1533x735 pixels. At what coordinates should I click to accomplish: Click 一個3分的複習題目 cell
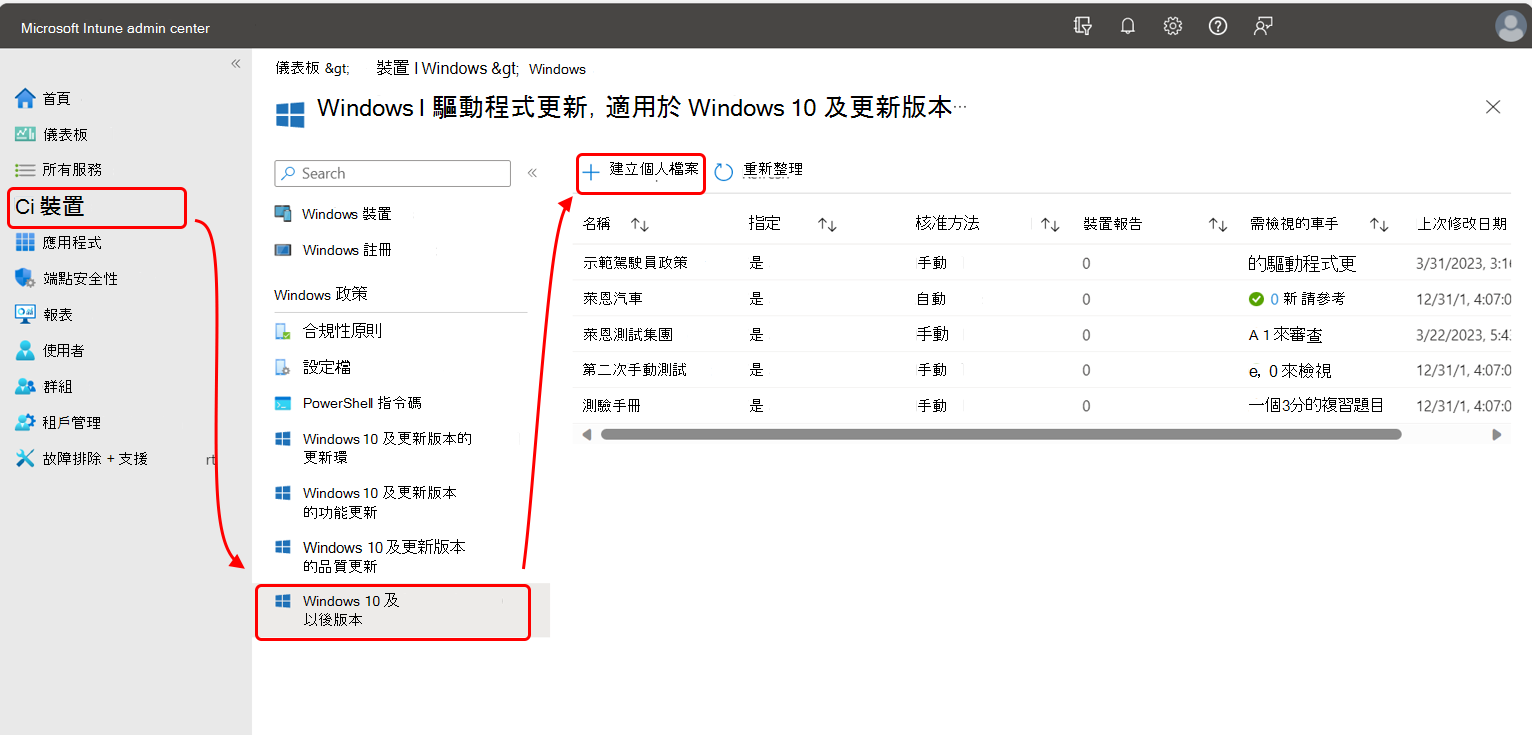[x=1316, y=406]
